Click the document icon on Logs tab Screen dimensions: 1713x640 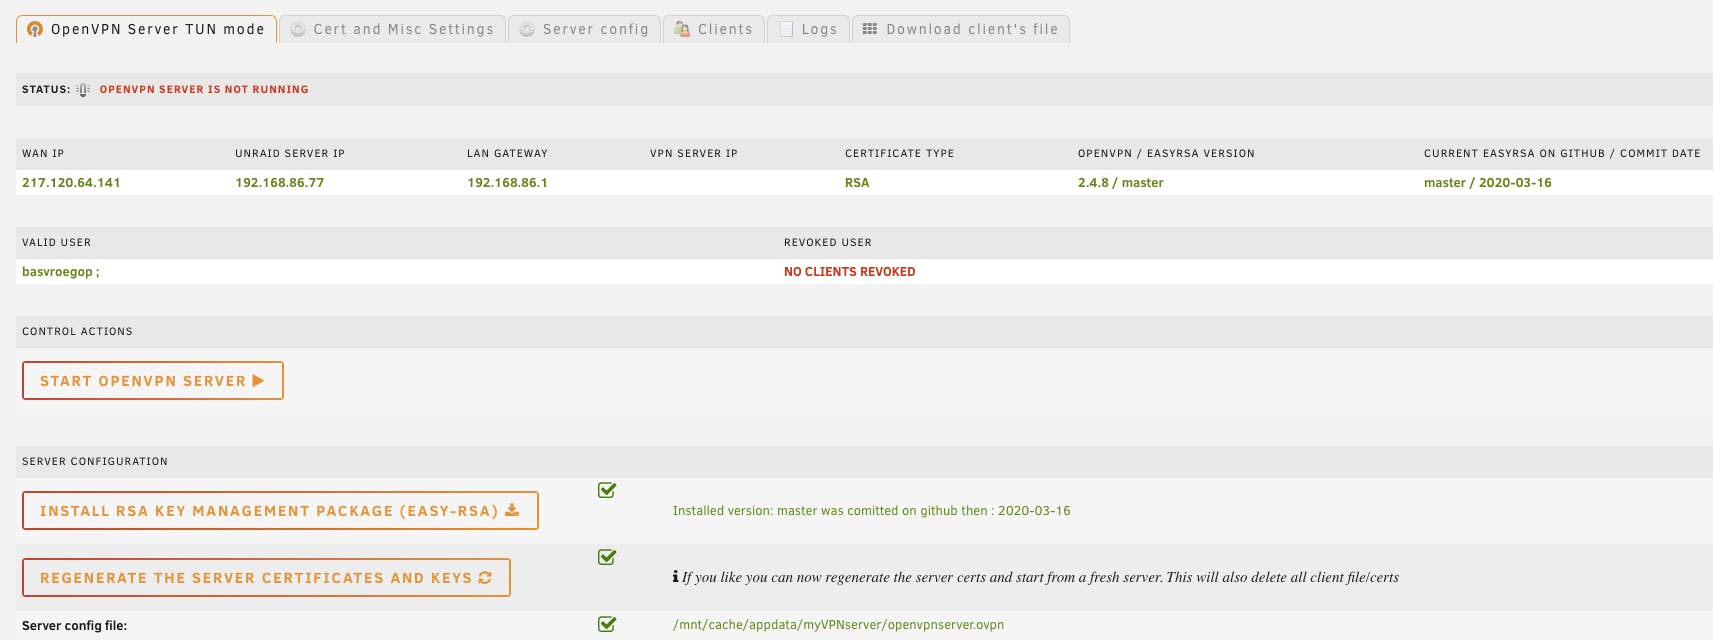point(786,29)
